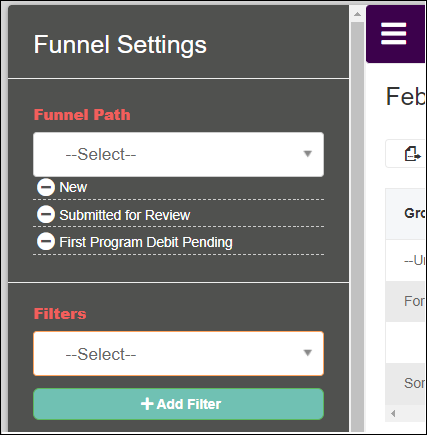Open the Funnel Path select dropdown
This screenshot has width=427, height=435.
(x=178, y=154)
